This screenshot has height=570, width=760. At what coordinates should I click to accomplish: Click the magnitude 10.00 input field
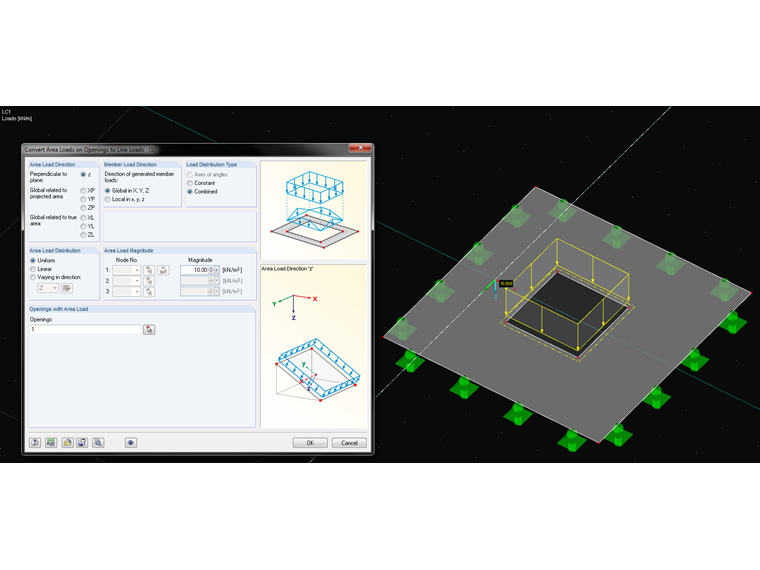coord(194,270)
